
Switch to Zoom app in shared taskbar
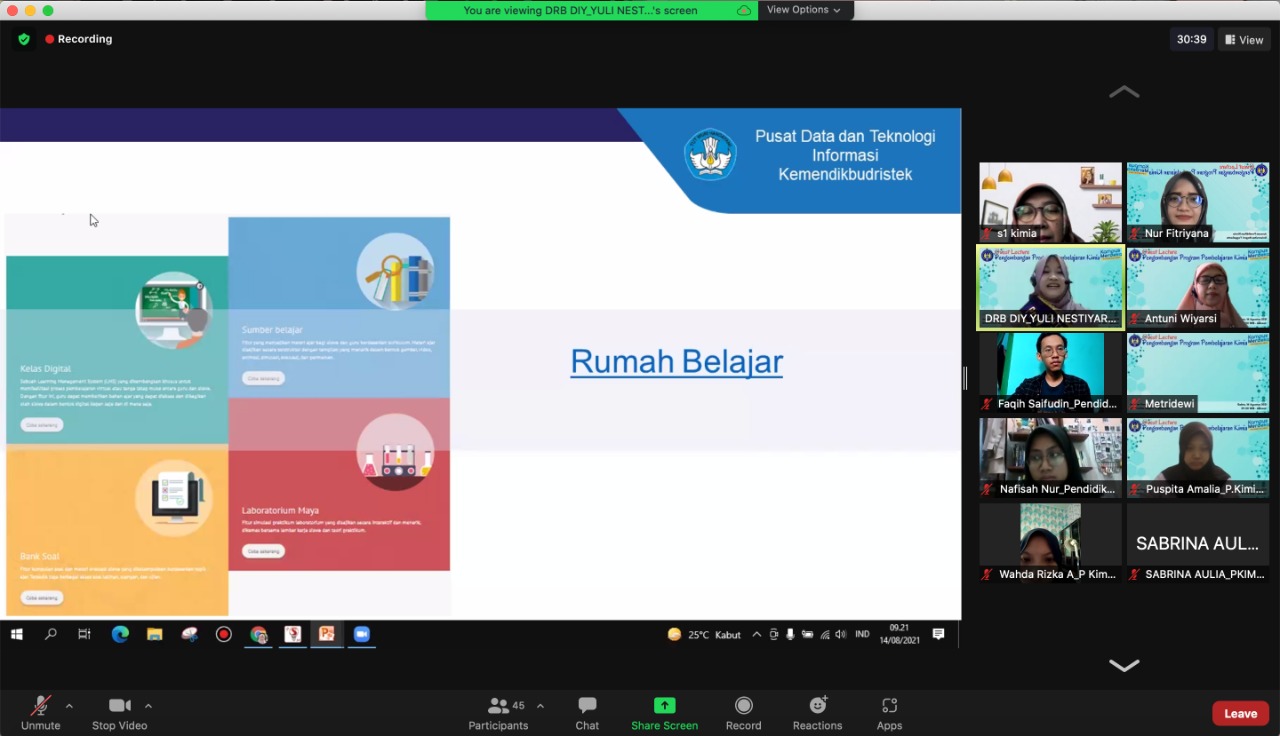(361, 634)
